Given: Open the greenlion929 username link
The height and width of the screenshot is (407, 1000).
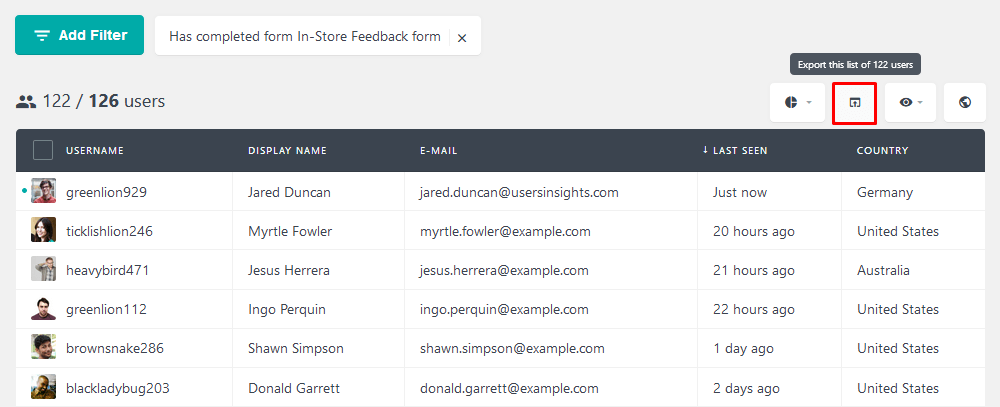Looking at the screenshot, I should click(x=107, y=192).
